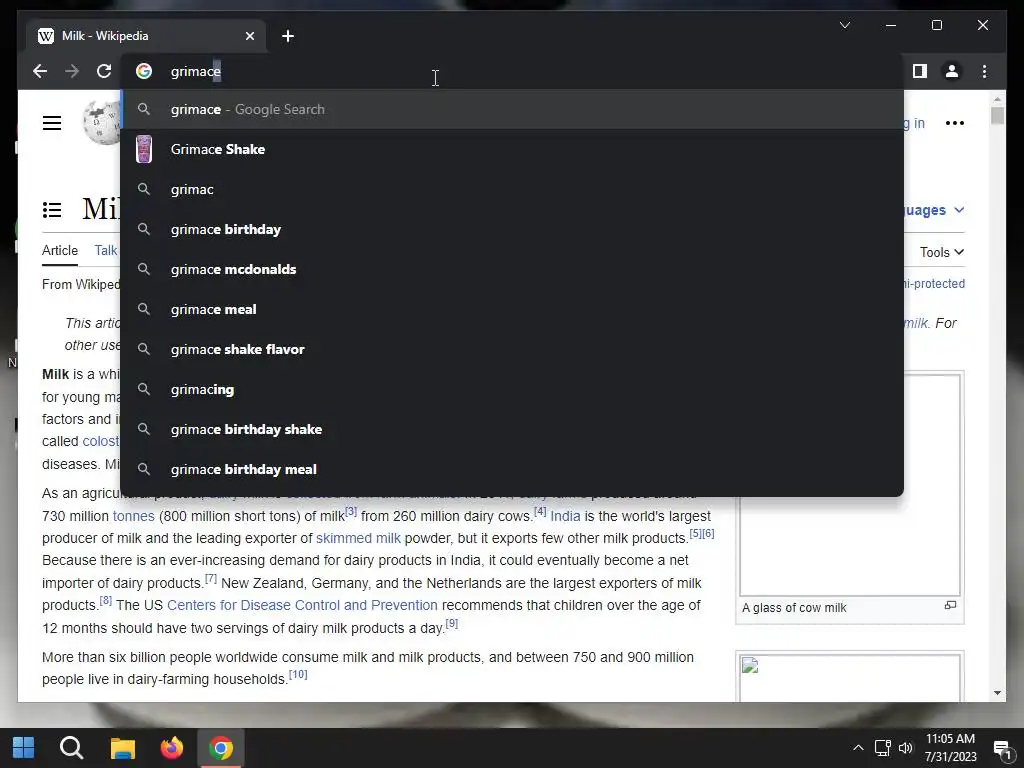The image size is (1024, 768).
Task: Reload the Milk Wikipedia page
Action: coord(104,71)
